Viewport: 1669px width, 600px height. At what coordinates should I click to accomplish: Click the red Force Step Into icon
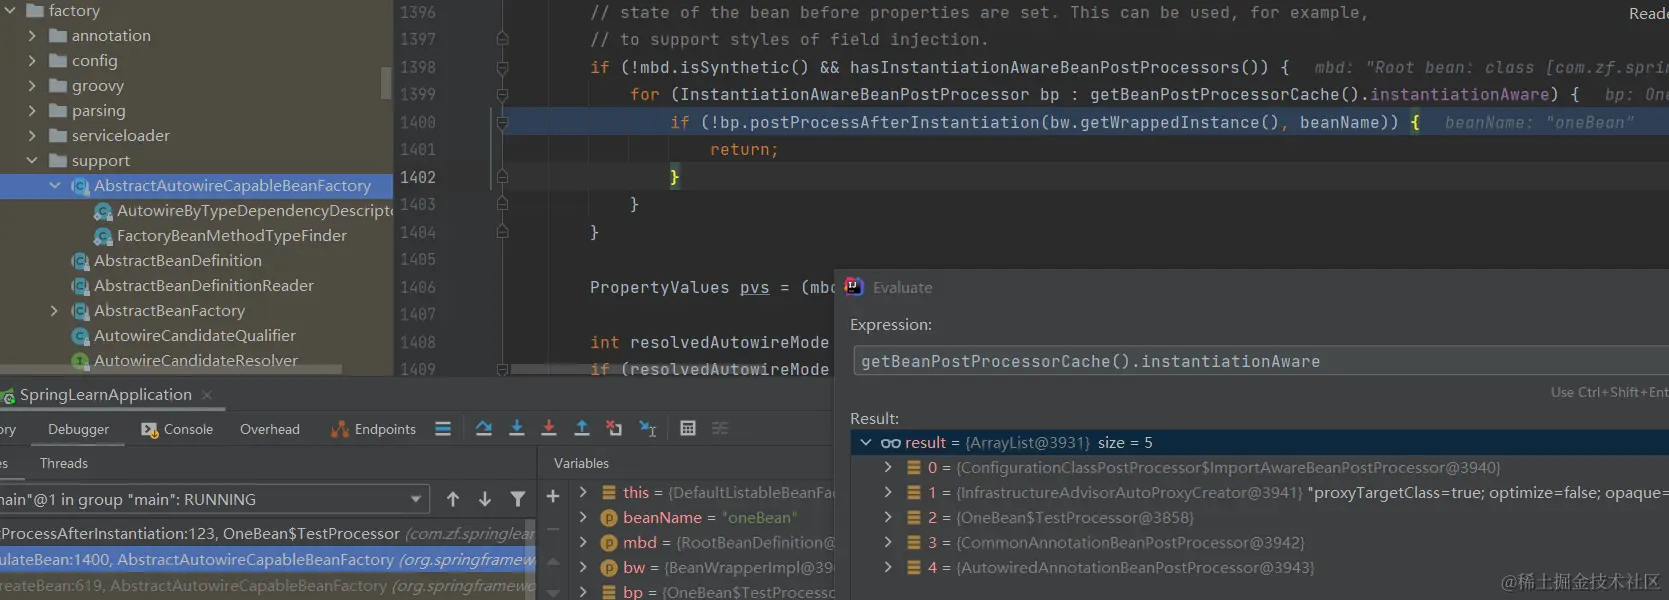tap(549, 428)
